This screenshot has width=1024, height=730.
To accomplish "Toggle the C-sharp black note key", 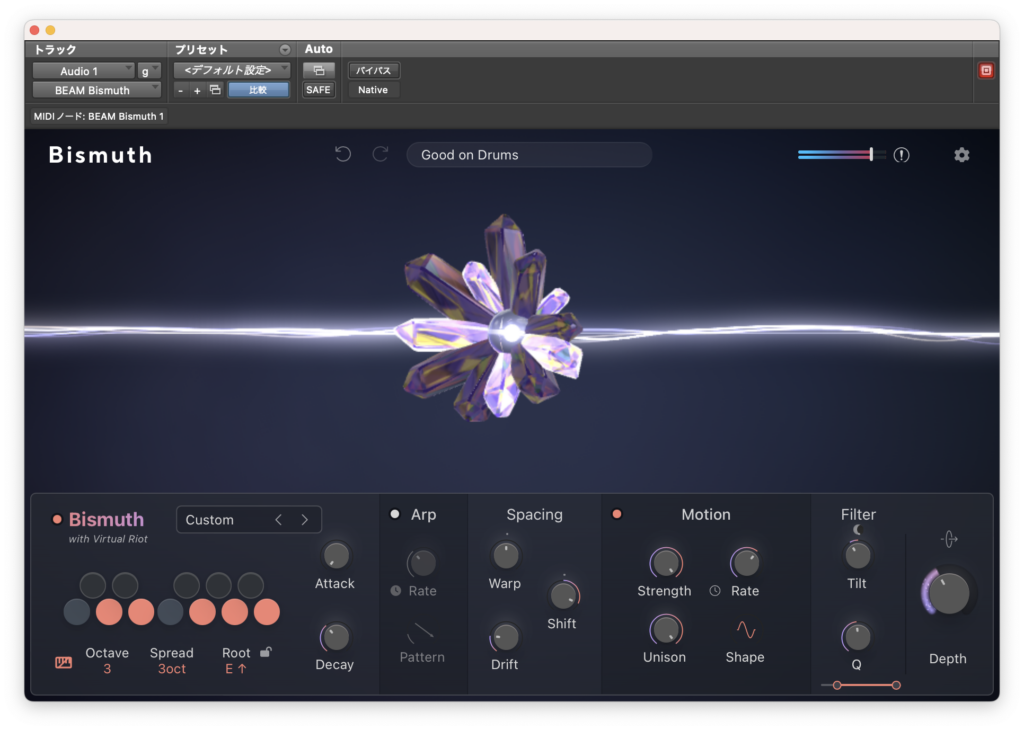I will (93, 585).
